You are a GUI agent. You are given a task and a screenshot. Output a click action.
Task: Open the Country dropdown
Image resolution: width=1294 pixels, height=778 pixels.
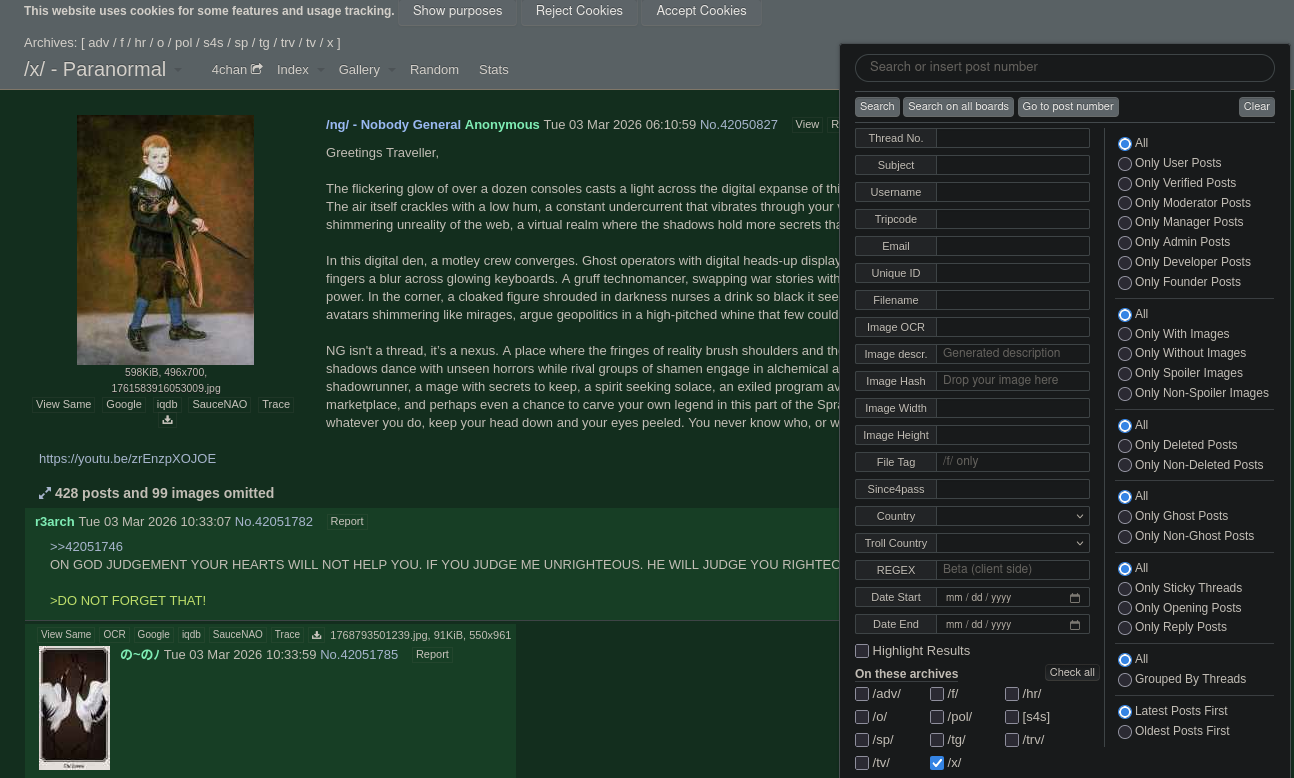point(1013,516)
